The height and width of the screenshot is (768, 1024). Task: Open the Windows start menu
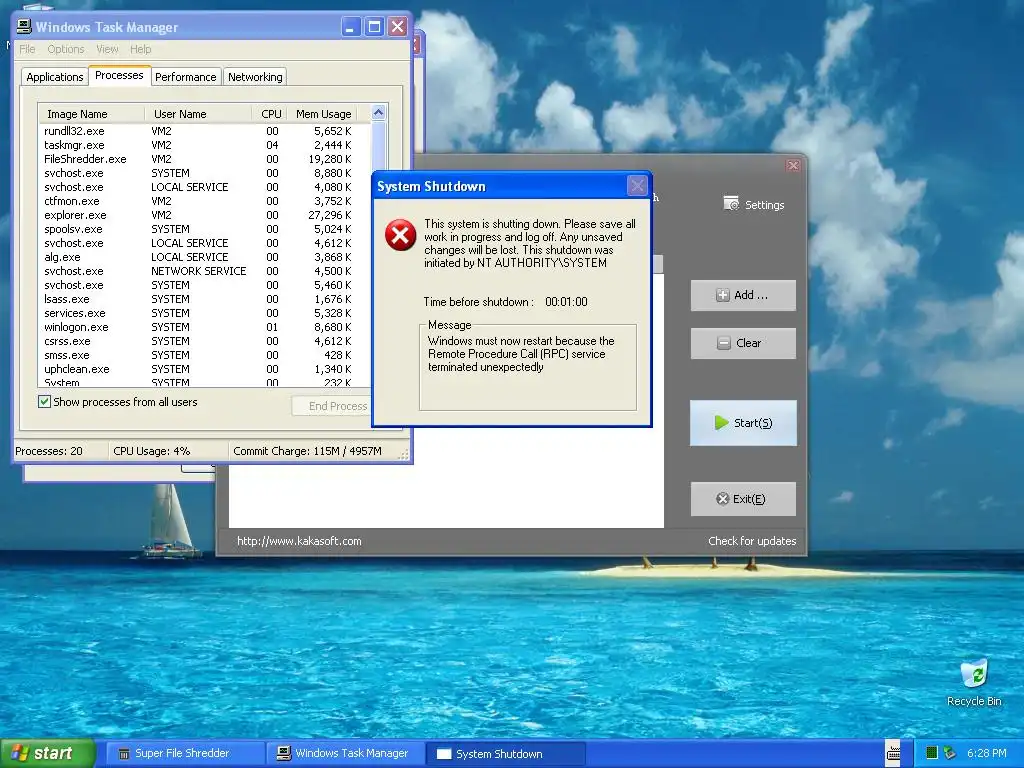pos(47,753)
